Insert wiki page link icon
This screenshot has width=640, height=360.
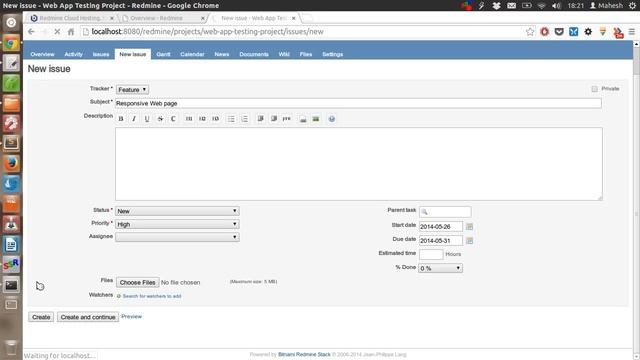coord(303,119)
